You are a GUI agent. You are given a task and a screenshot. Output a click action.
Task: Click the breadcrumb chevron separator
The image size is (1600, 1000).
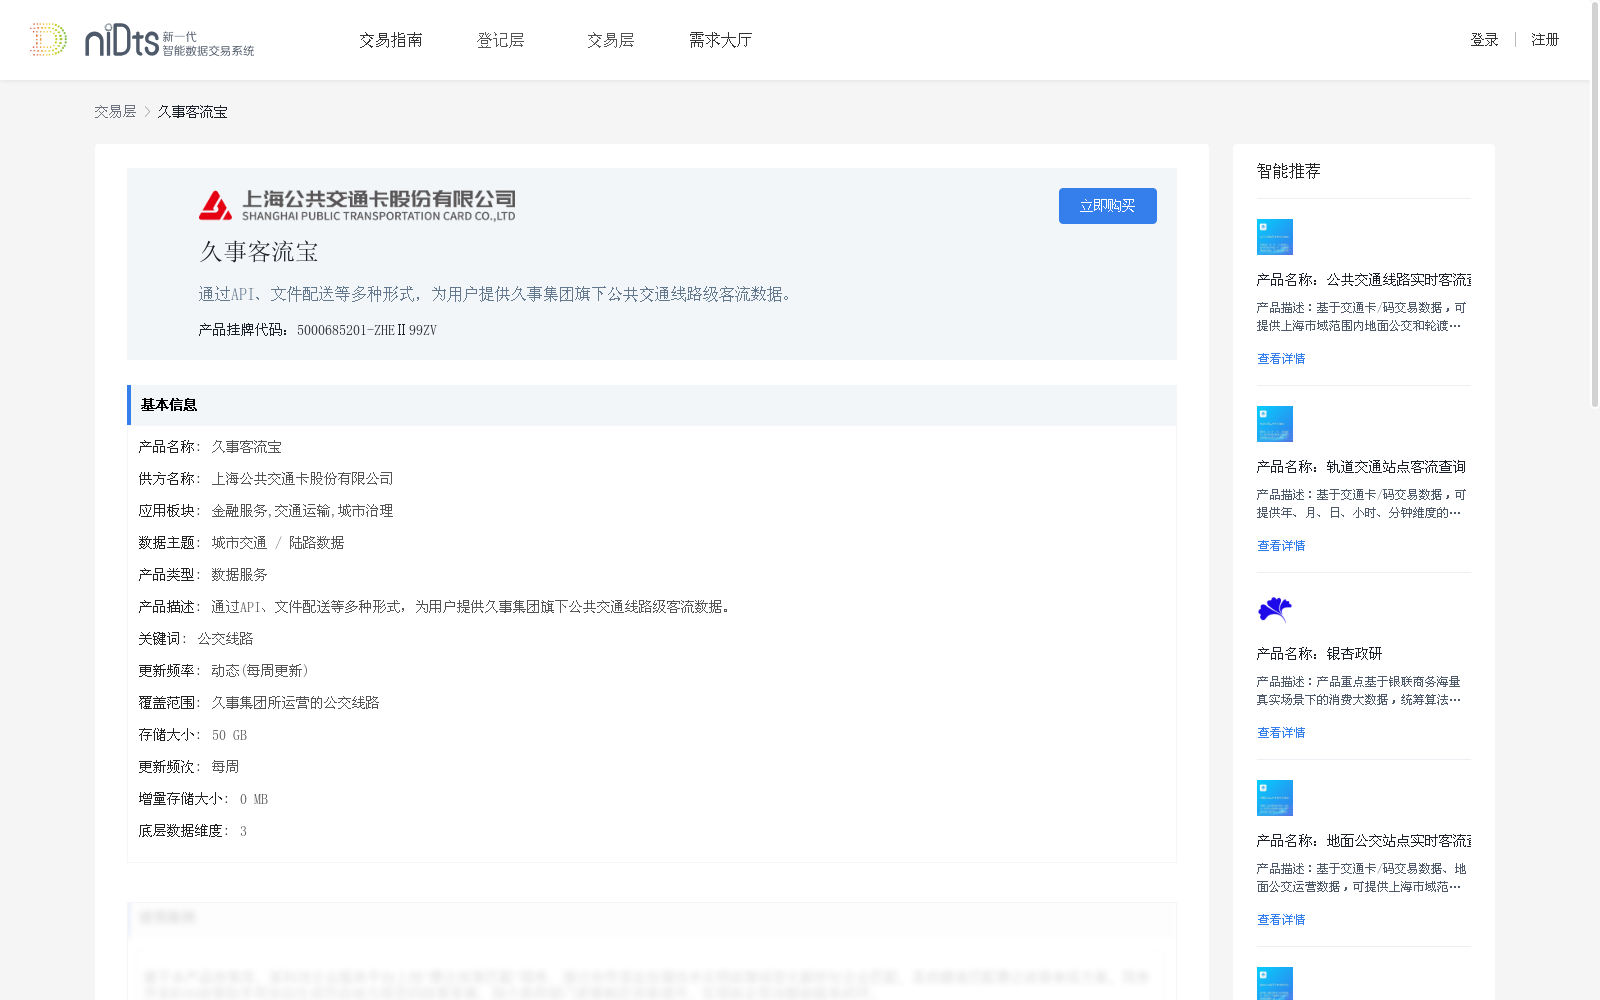coord(147,112)
